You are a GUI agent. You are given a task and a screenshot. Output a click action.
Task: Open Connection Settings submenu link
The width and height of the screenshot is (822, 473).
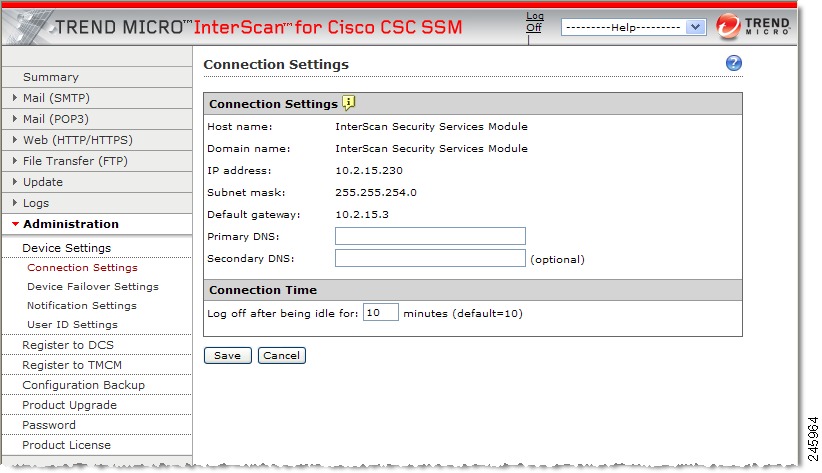[82, 267]
